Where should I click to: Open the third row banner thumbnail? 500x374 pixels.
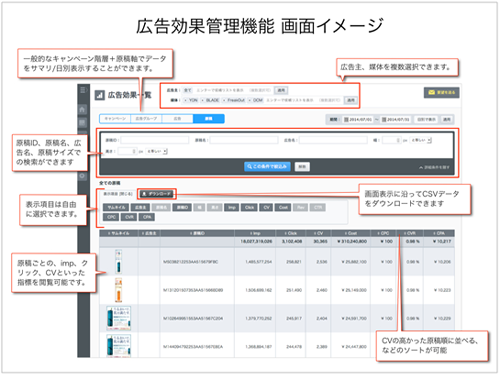pyautogui.click(x=118, y=318)
